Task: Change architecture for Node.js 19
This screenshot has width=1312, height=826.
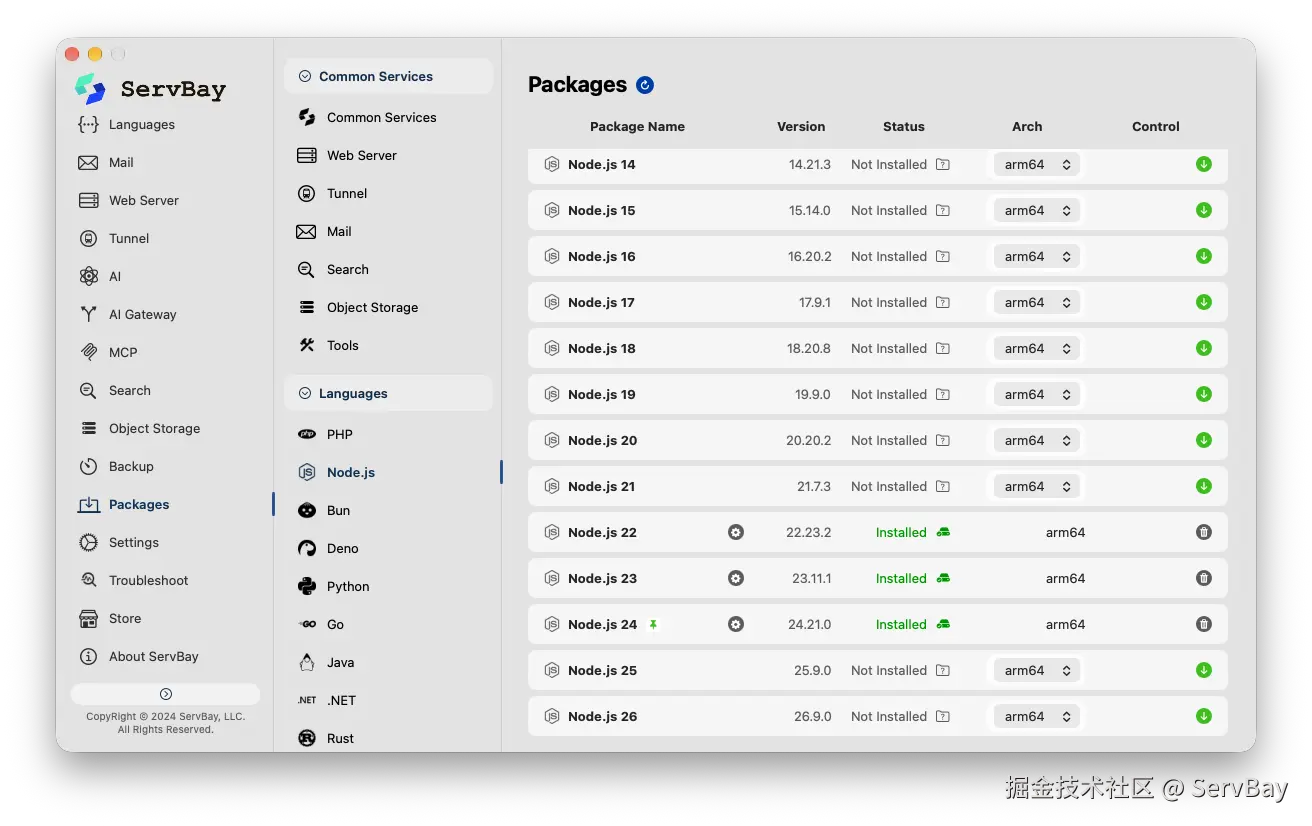Action: [x=1037, y=394]
